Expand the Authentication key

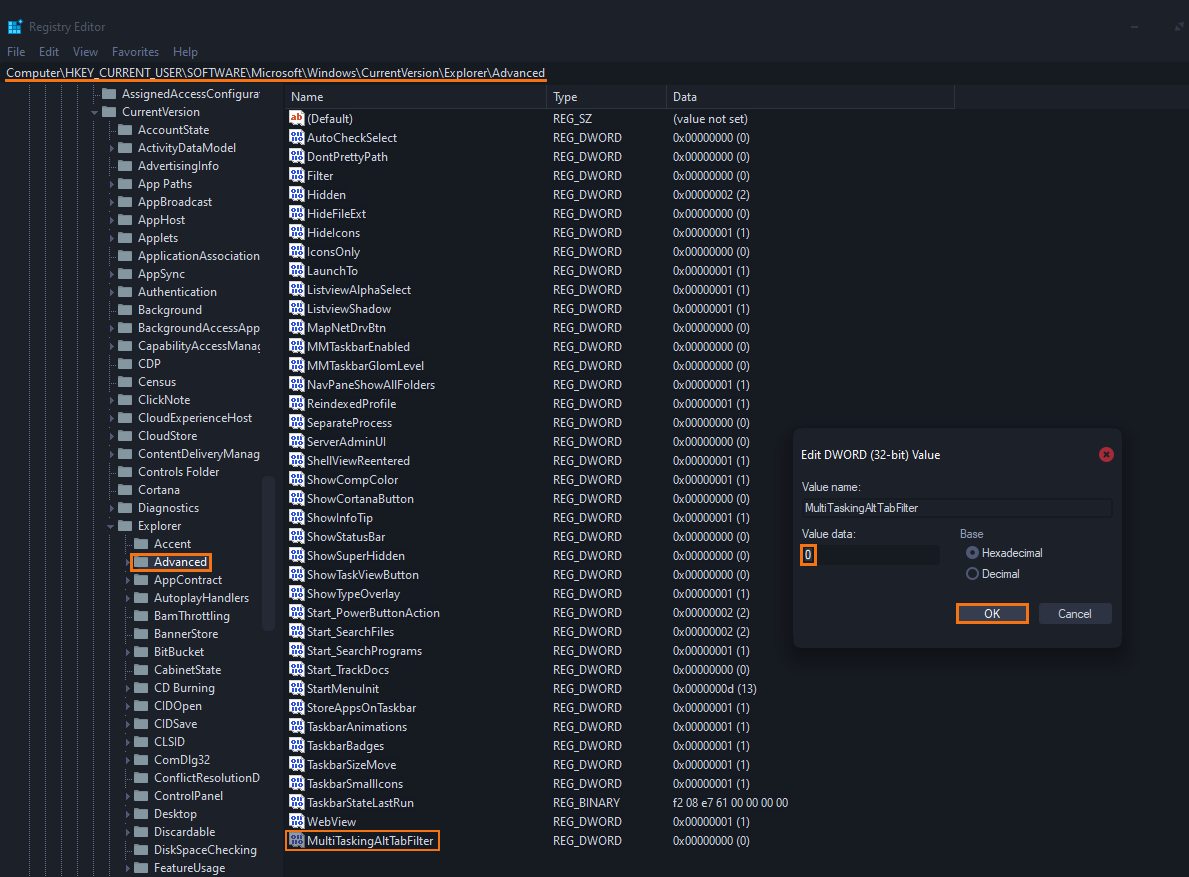click(111, 292)
